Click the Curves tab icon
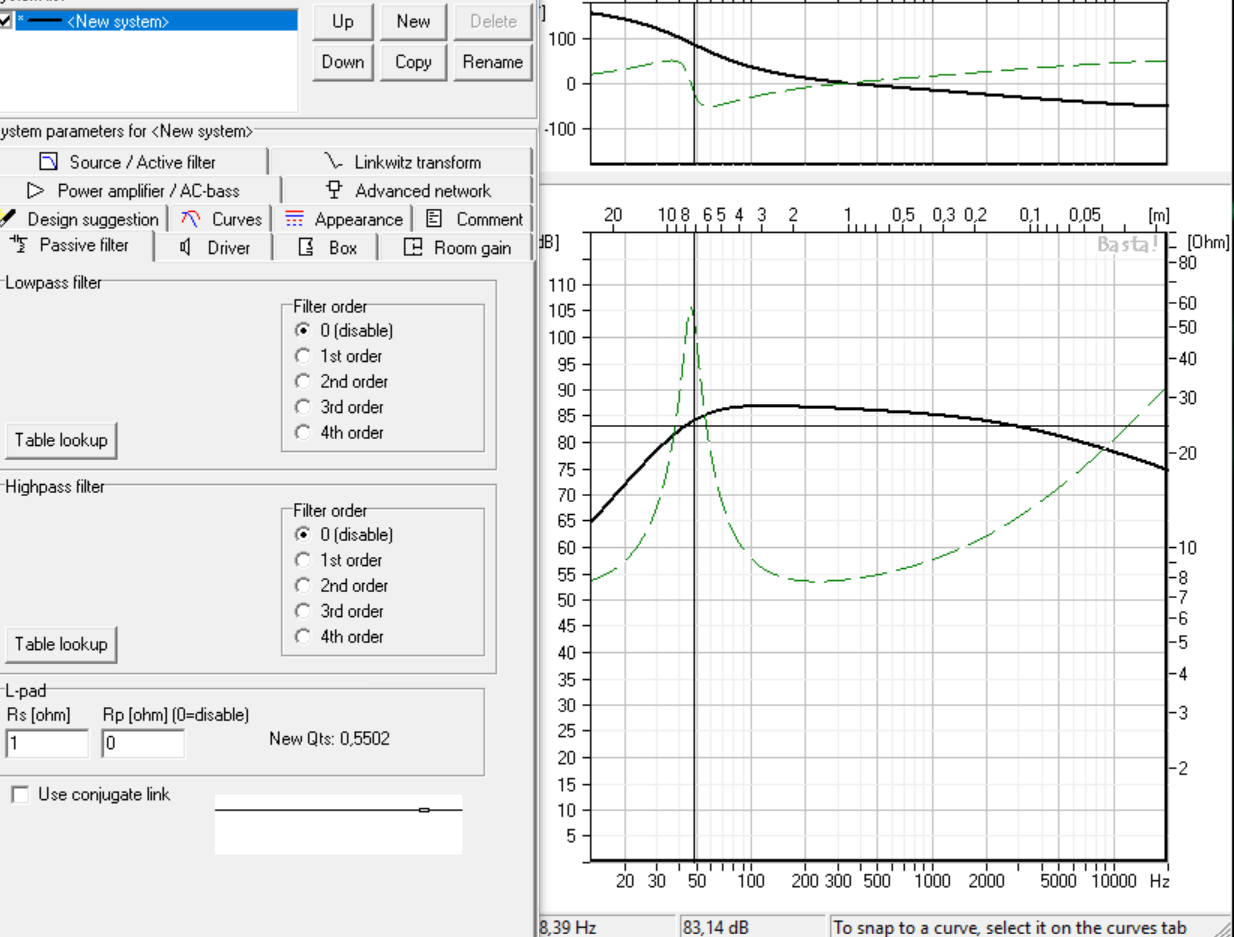Image resolution: width=1234 pixels, height=937 pixels. click(x=190, y=219)
